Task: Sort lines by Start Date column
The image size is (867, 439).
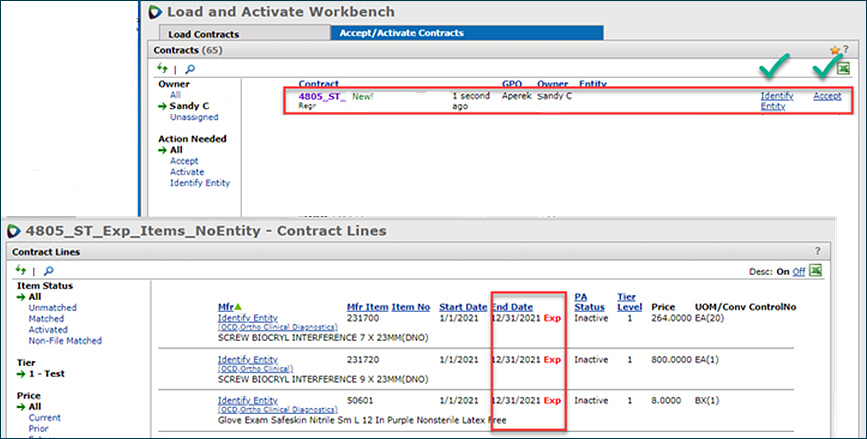Action: click(x=462, y=307)
